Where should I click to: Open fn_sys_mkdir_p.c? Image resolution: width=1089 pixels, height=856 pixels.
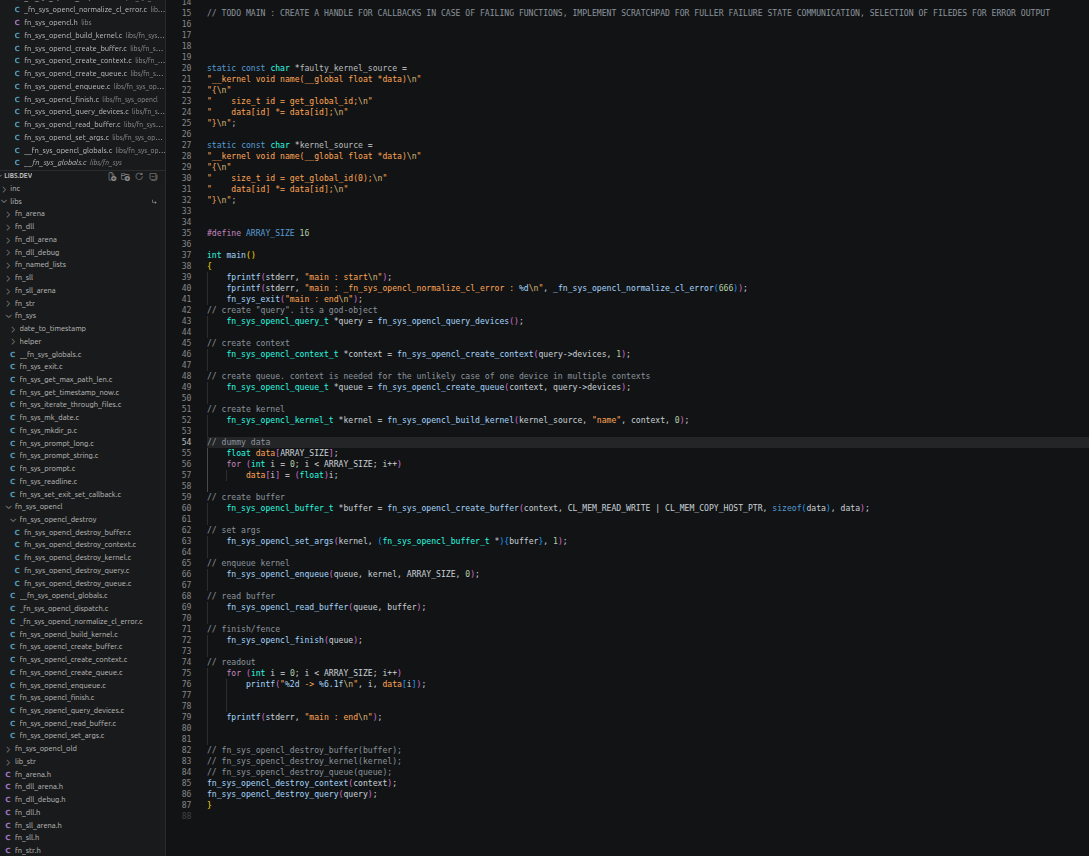tap(48, 430)
